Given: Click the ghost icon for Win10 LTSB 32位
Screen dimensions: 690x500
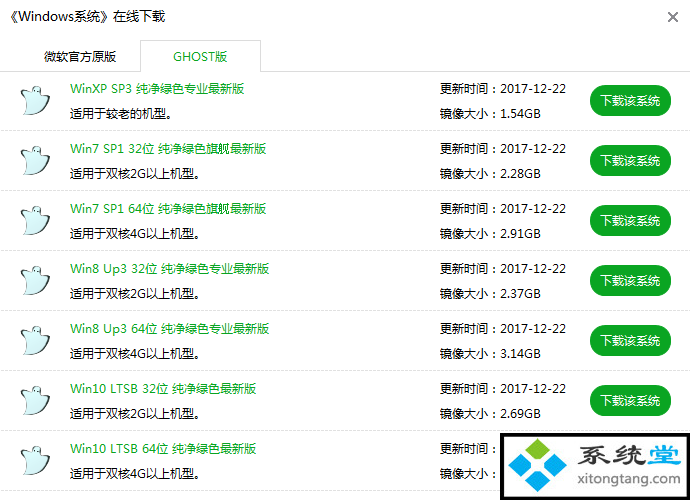Looking at the screenshot, I should (x=35, y=401).
